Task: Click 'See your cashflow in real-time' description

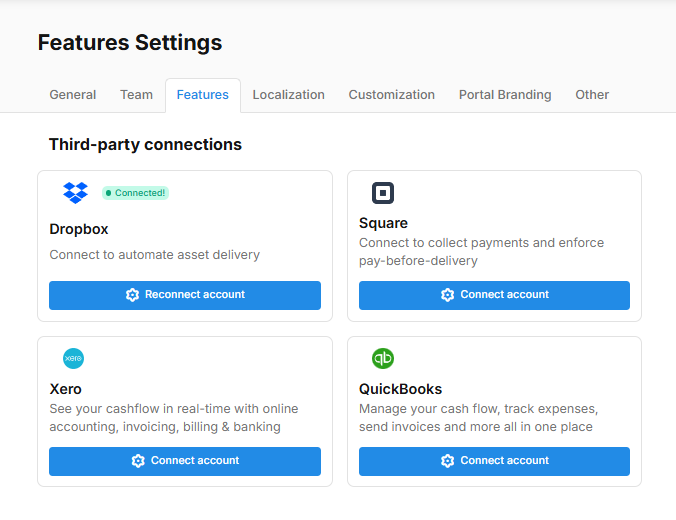Action: [x=174, y=418]
